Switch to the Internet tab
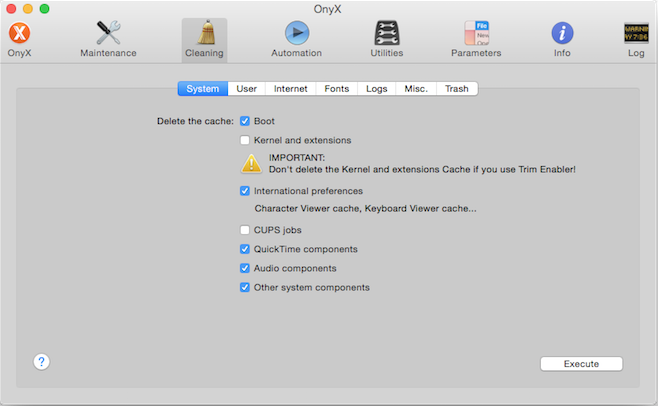658x406 pixels. [x=290, y=89]
